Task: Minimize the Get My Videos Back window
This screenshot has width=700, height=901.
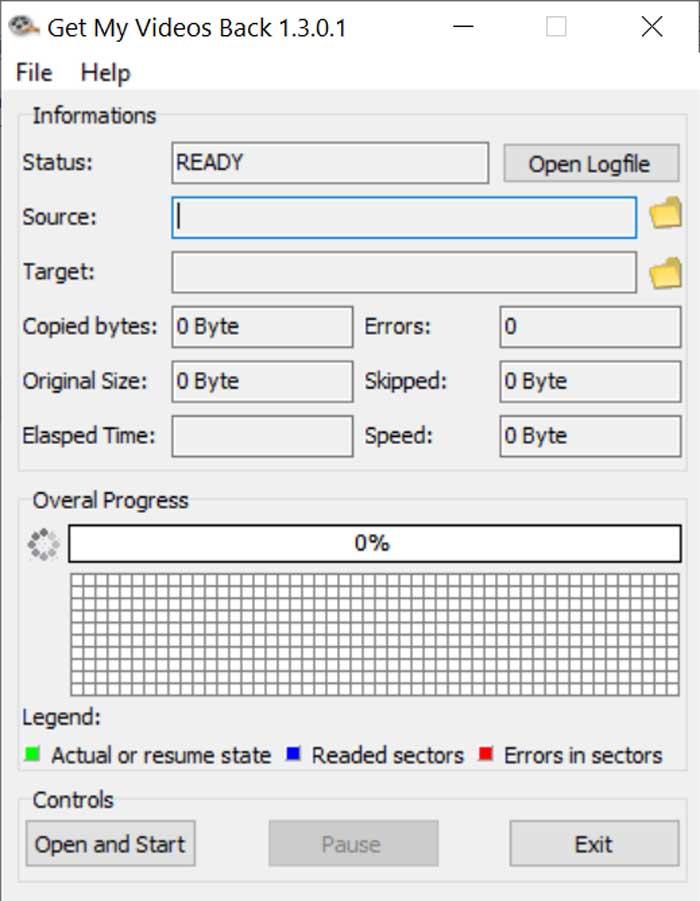Action: coord(463,26)
